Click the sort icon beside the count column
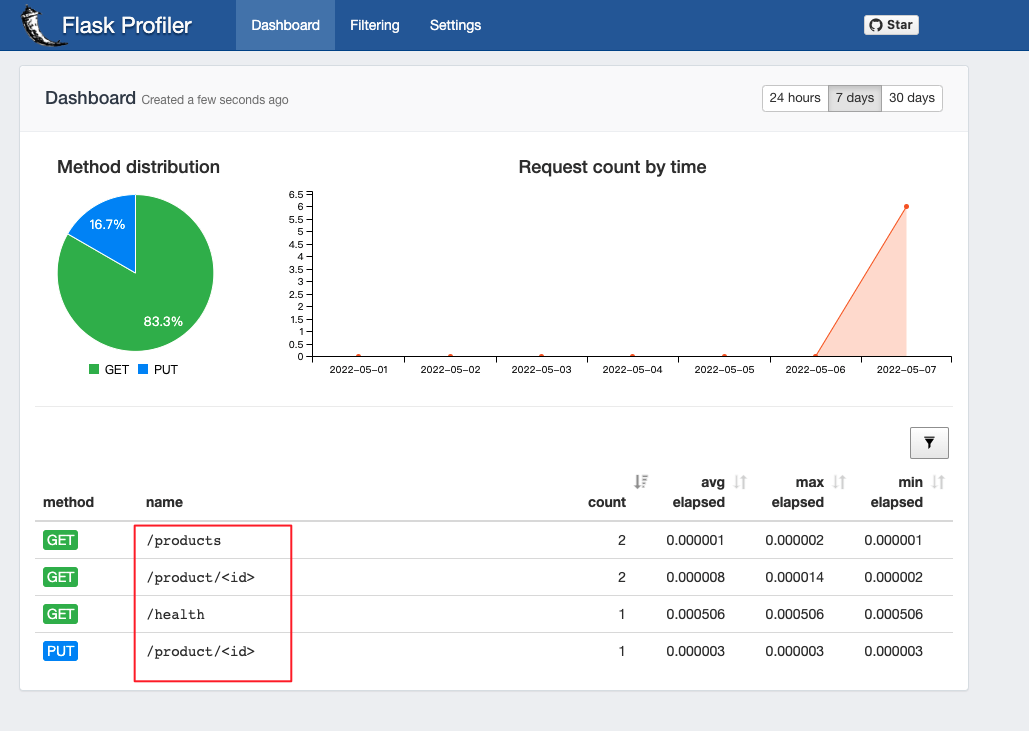This screenshot has width=1029, height=731. coord(640,481)
